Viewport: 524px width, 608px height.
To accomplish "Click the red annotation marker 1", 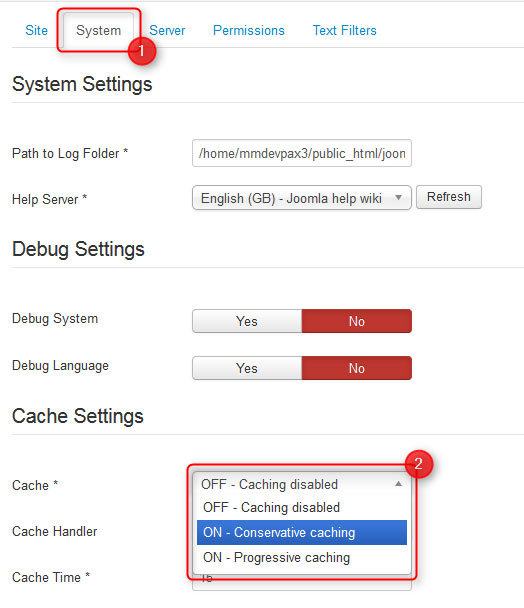I will (142, 51).
